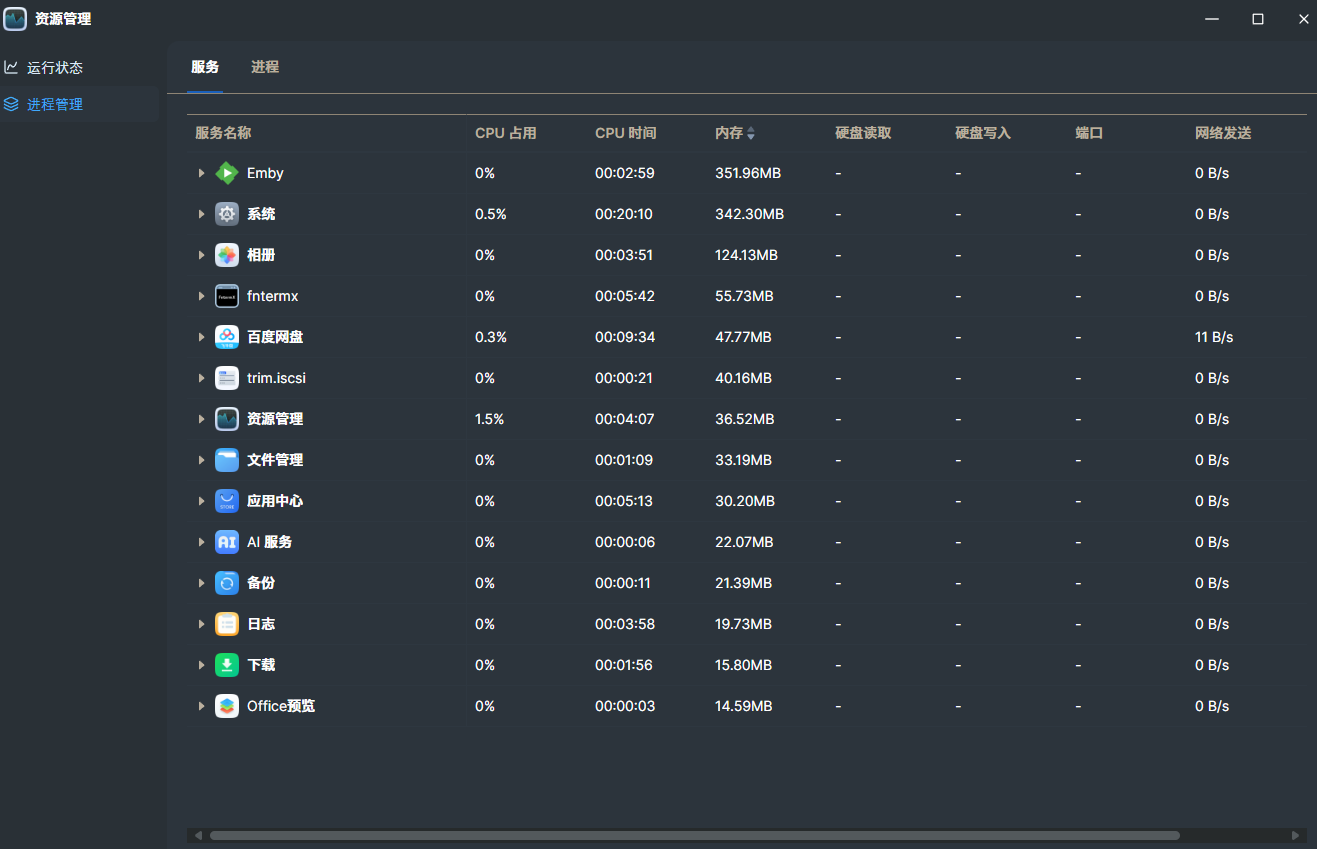Sort by the 服务名称 column header
Viewport: 1317px width, 849px height.
tap(223, 133)
